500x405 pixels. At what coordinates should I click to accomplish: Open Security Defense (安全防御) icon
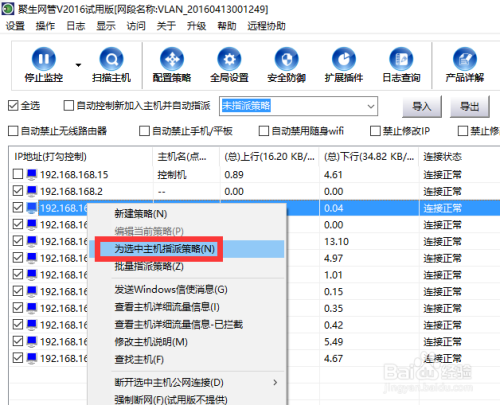pos(287,59)
